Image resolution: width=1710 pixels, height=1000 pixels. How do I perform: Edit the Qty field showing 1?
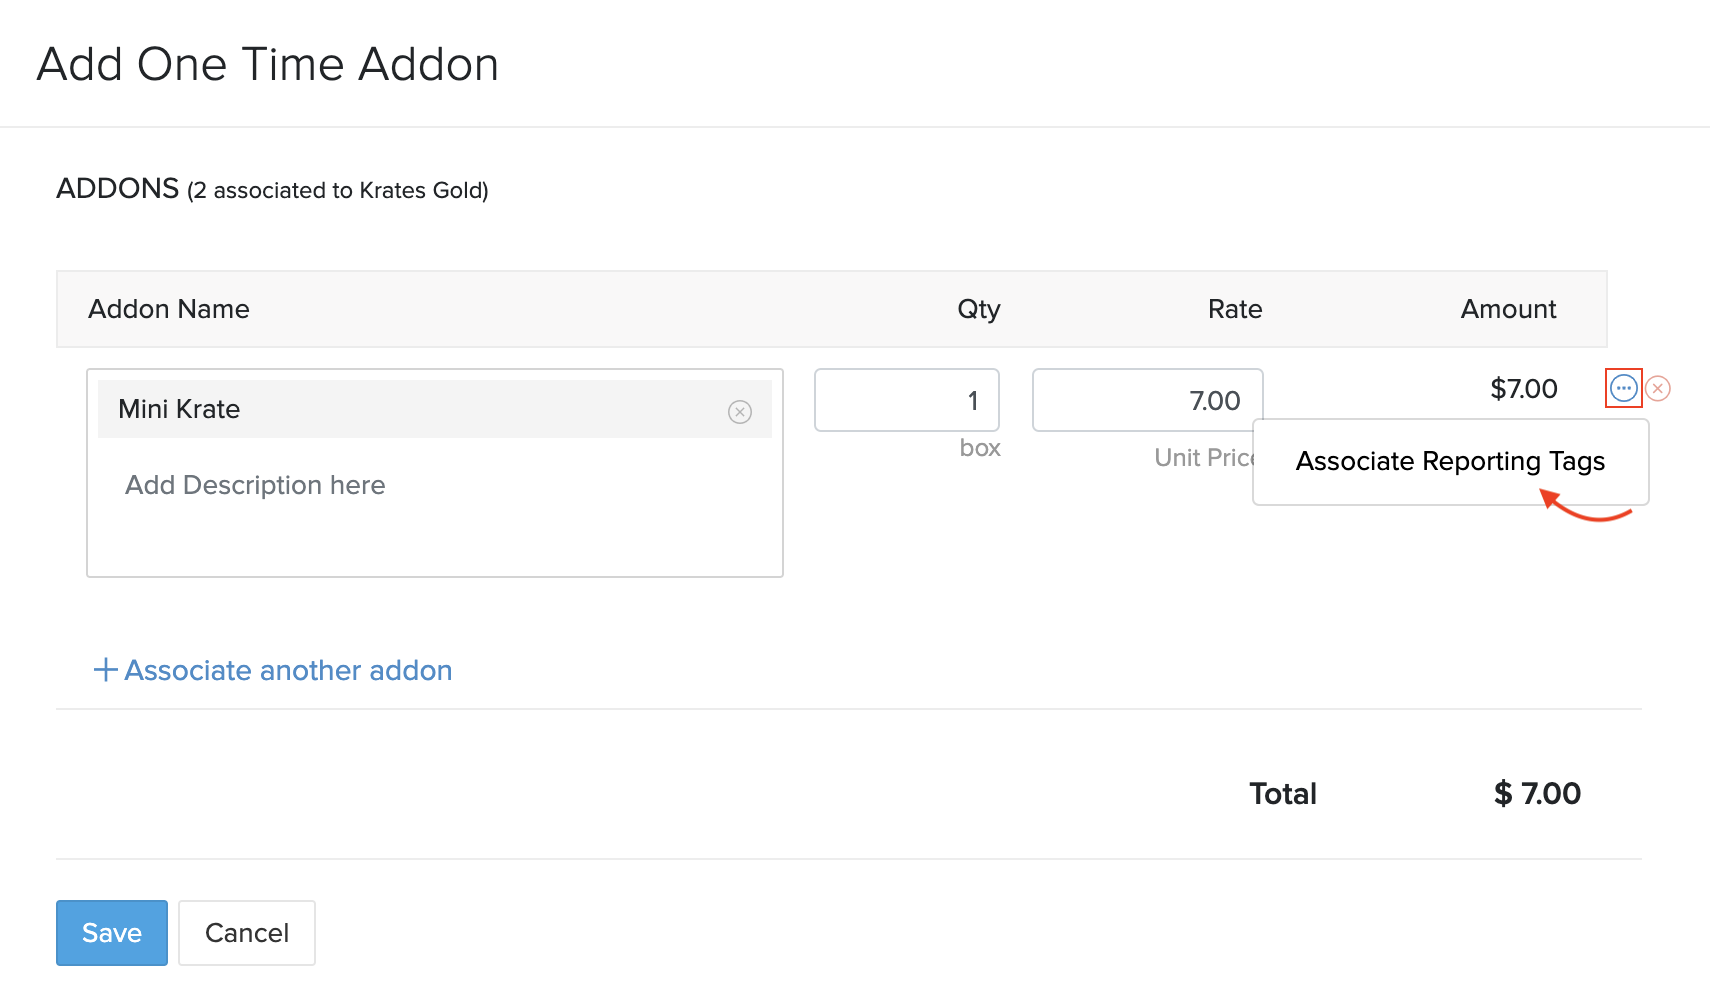[906, 400]
